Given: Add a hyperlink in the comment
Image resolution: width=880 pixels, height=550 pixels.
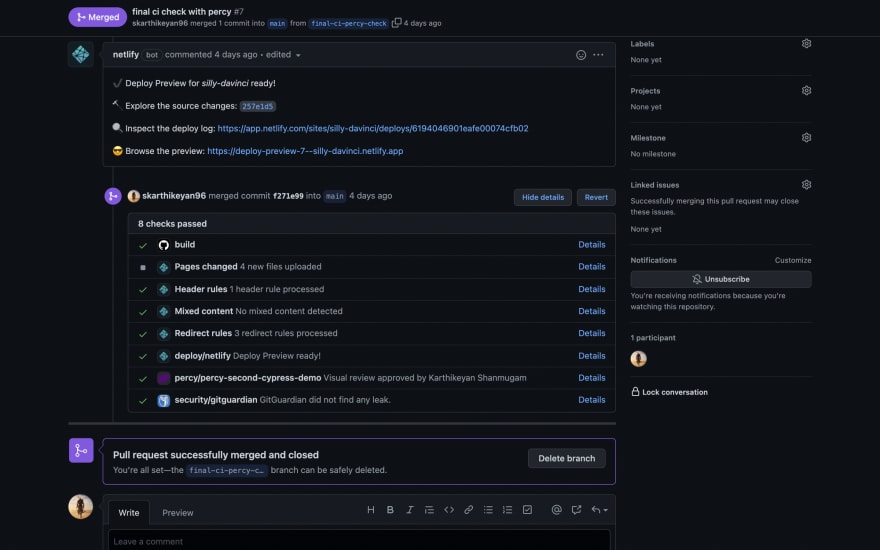Looking at the screenshot, I should (x=469, y=510).
